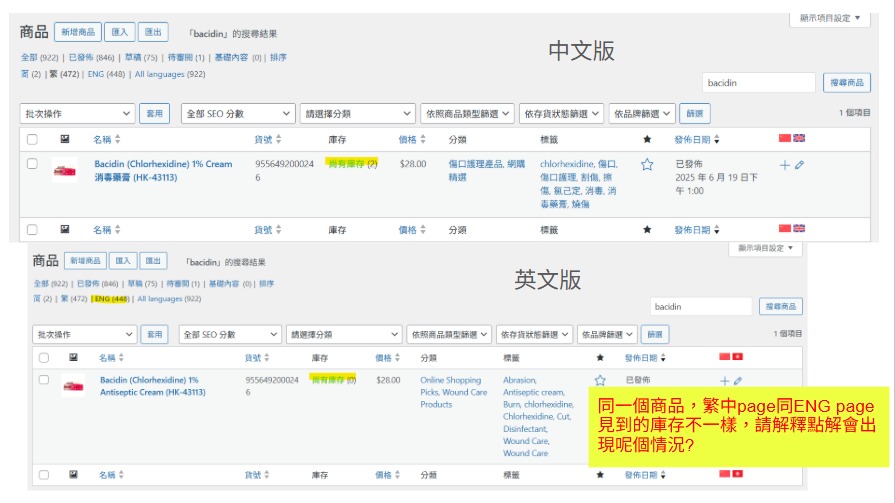Click the plus add-translation icon in the Chinese row
Screen dimensions: 895x503
785,164
